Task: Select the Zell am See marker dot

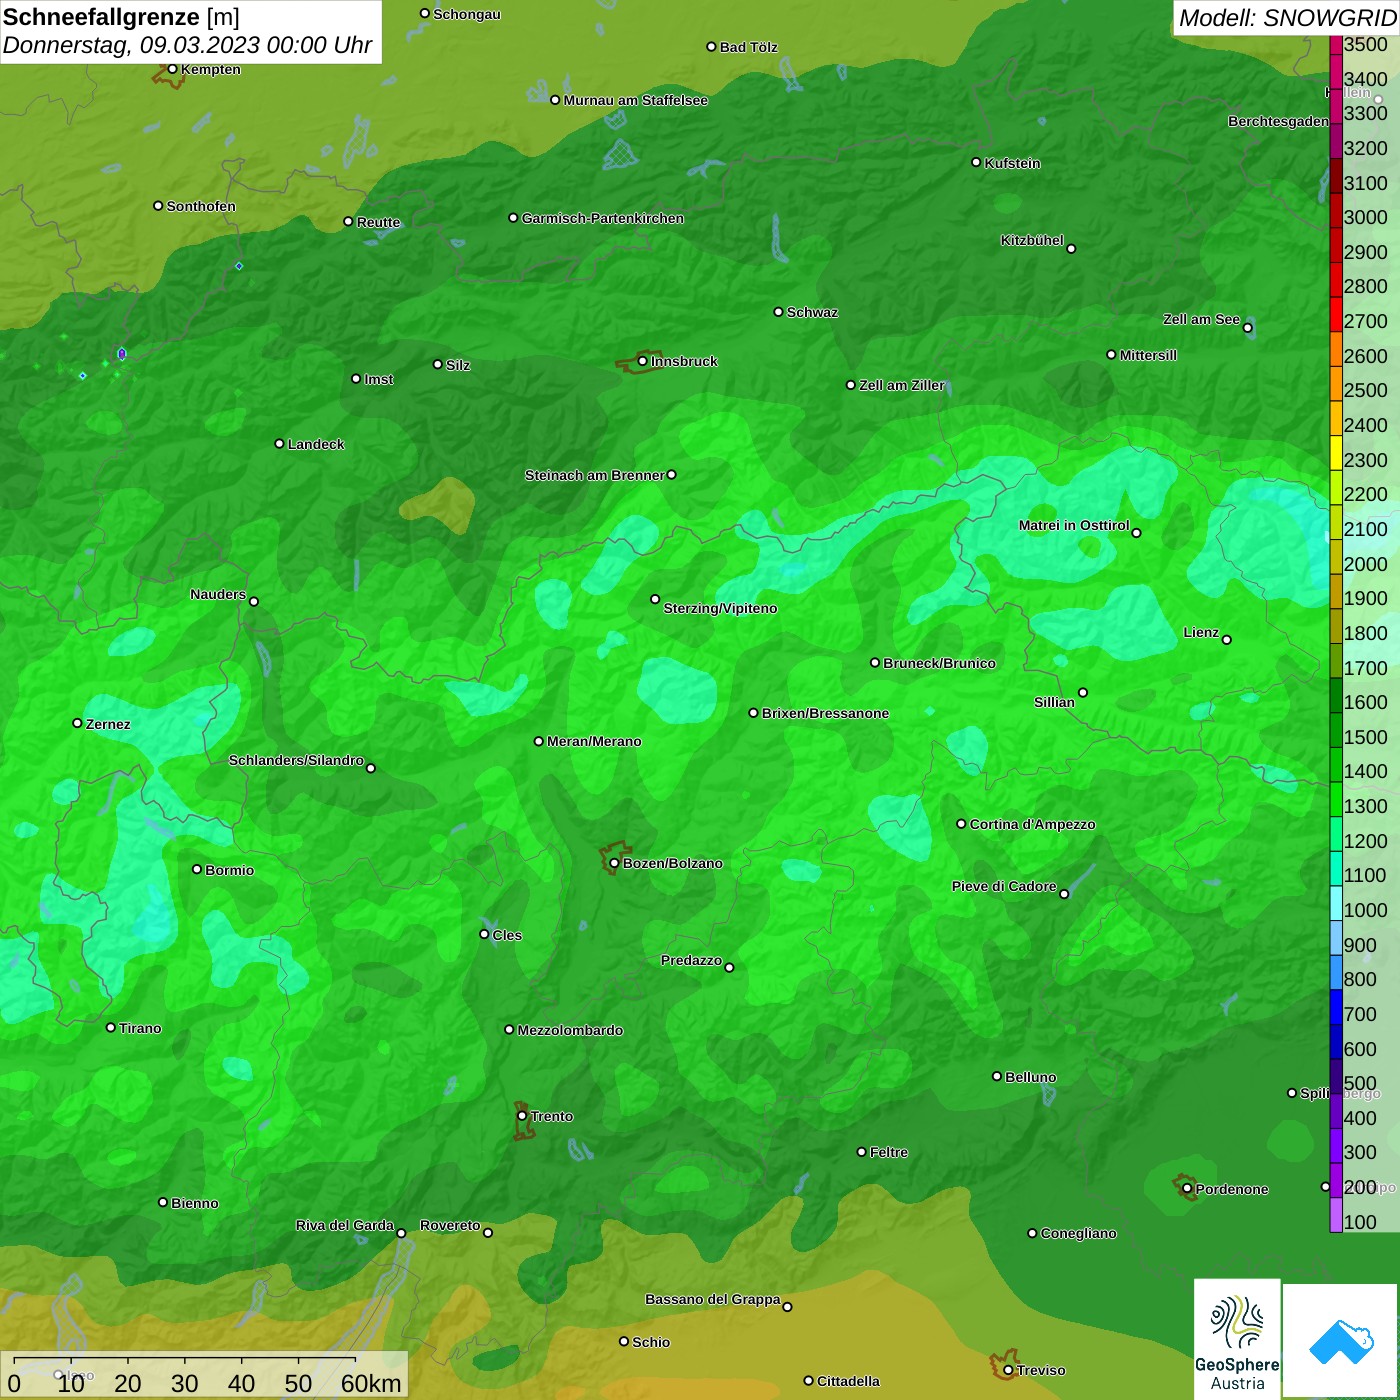Action: [x=1247, y=327]
